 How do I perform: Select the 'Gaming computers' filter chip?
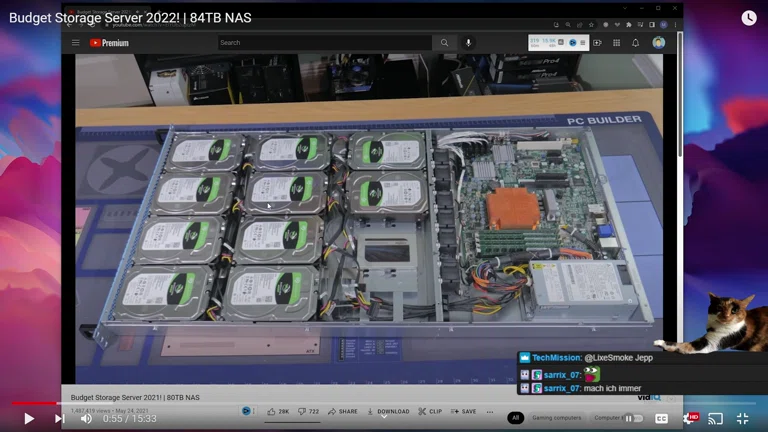(x=556, y=418)
